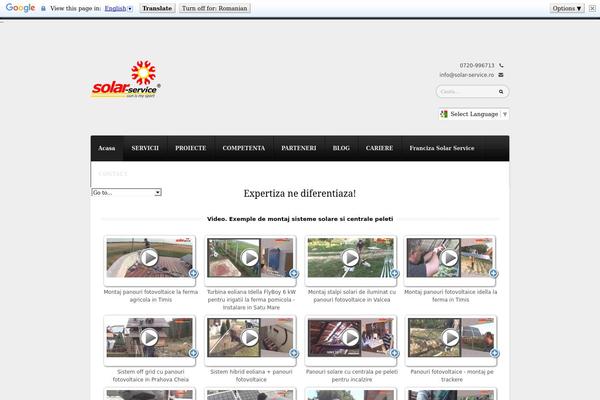Click the Solar-Service logo
The height and width of the screenshot is (400, 600).
point(126,79)
